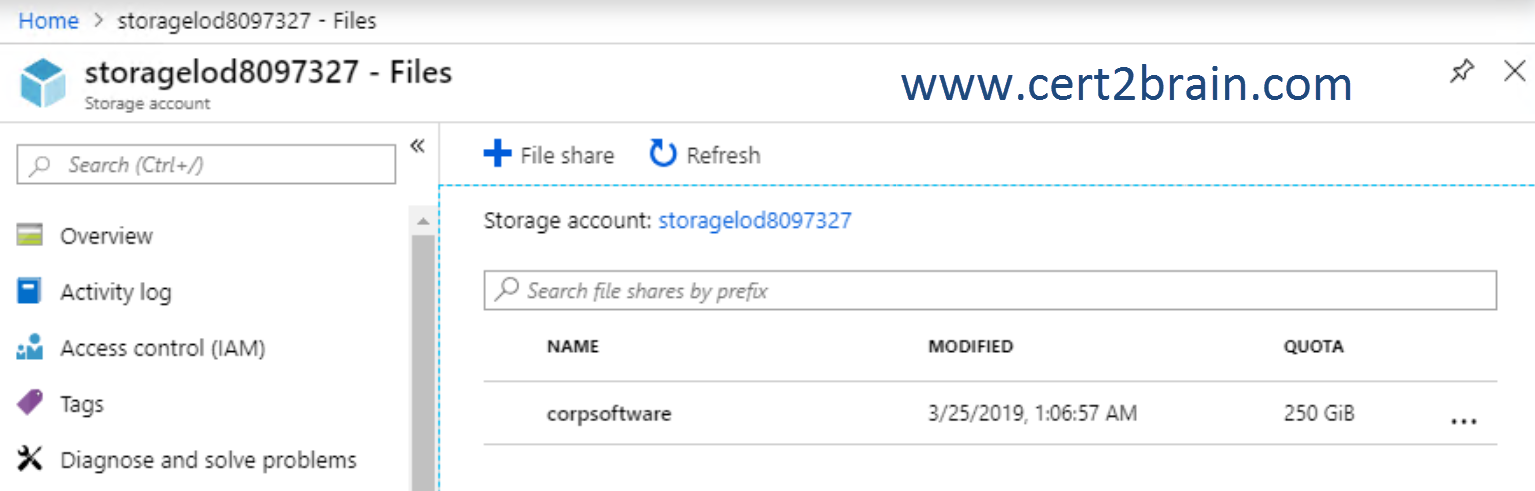Screen dimensions: 1535x491
Task: Click the Activity log book icon
Action: [x=30, y=292]
